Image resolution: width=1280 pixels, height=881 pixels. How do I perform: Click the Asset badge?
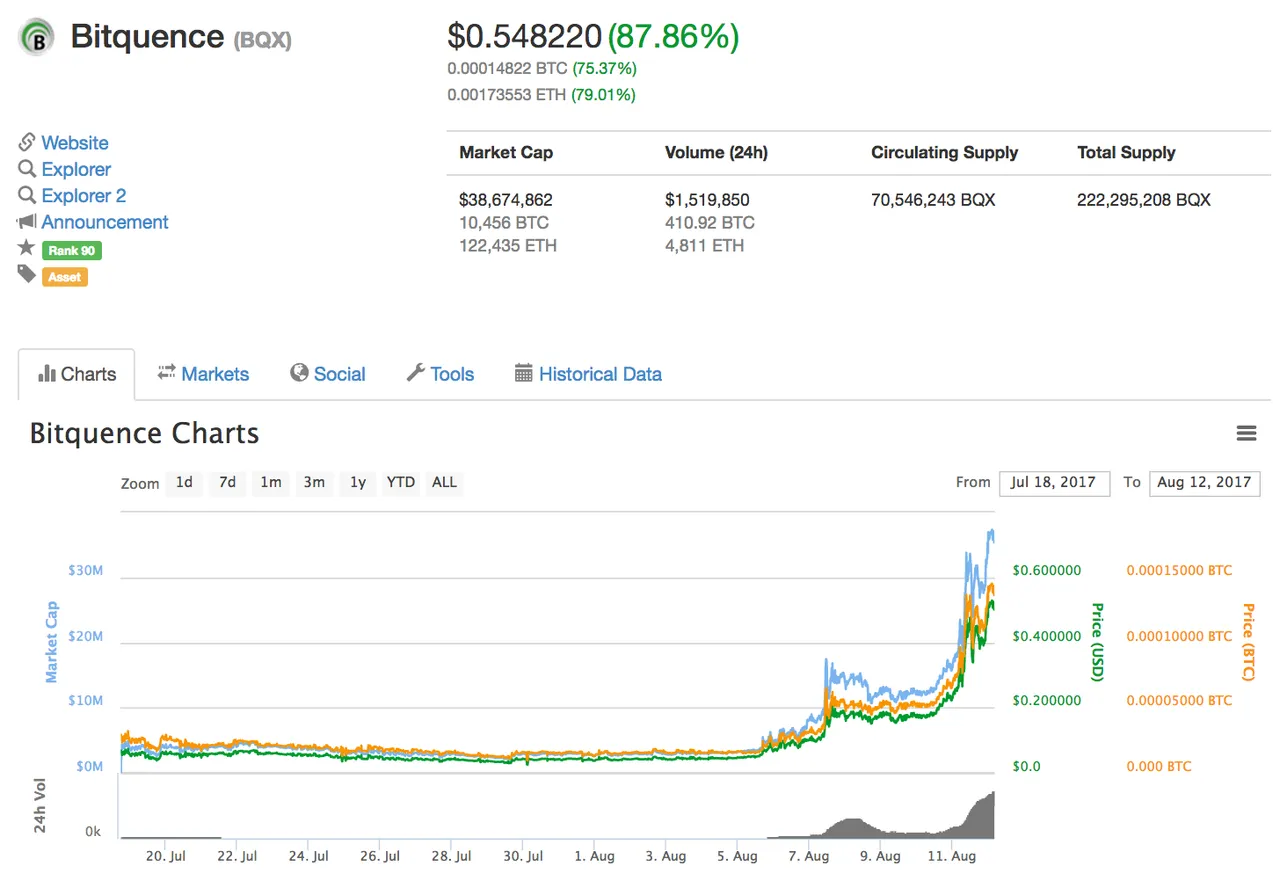click(x=65, y=277)
